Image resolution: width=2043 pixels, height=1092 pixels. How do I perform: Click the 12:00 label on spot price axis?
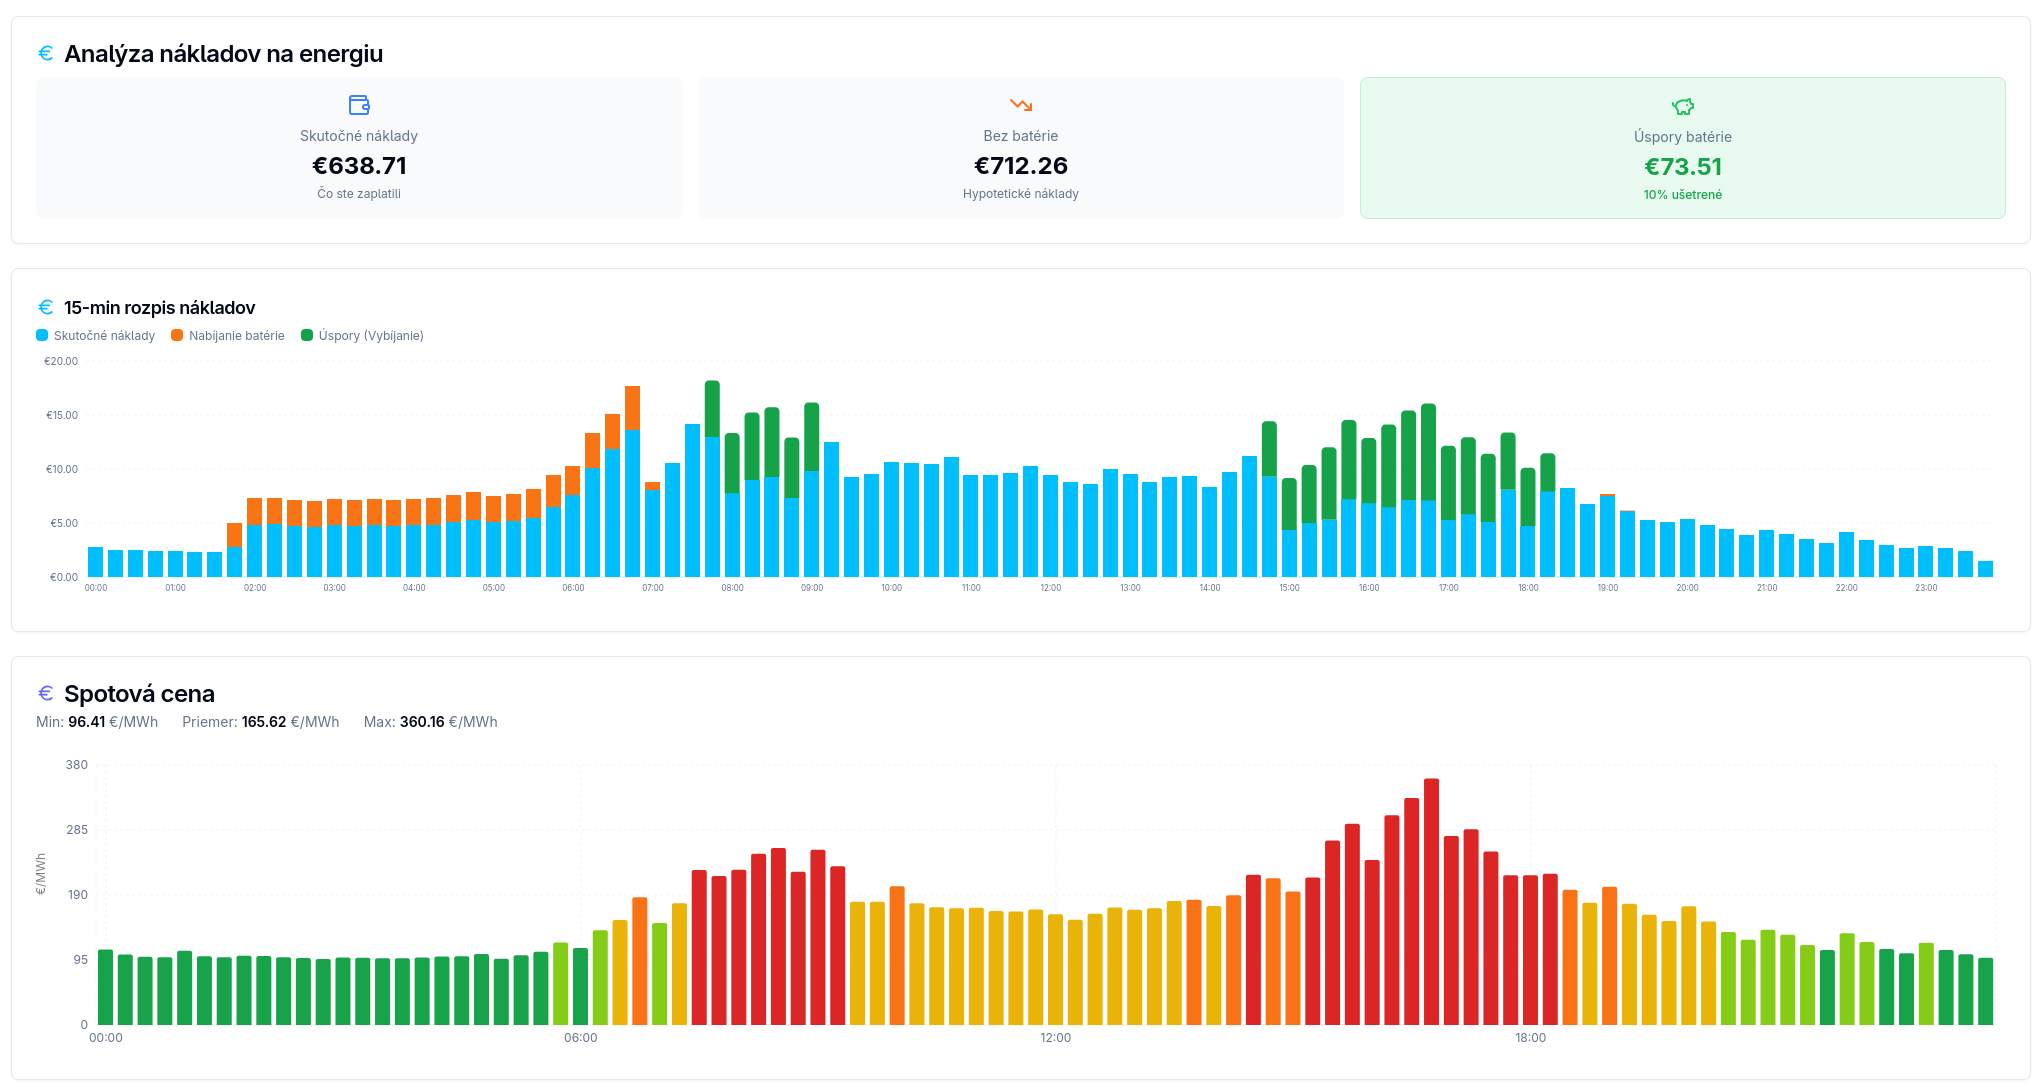[x=1055, y=1038]
